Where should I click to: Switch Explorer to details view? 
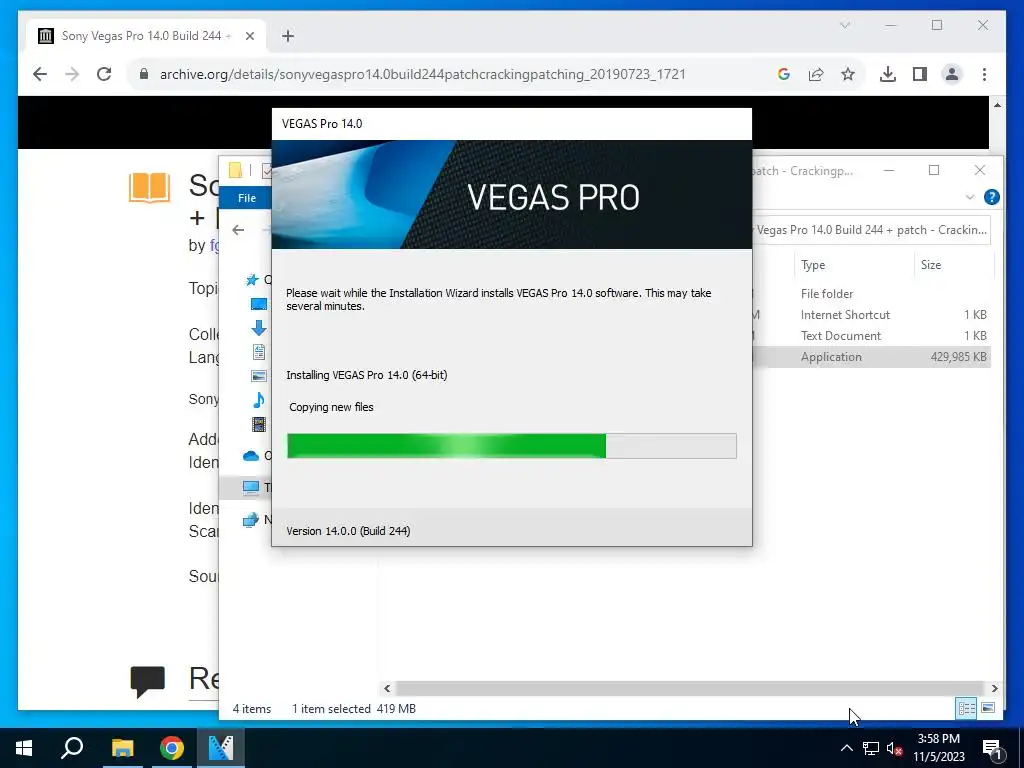pyautogui.click(x=967, y=708)
